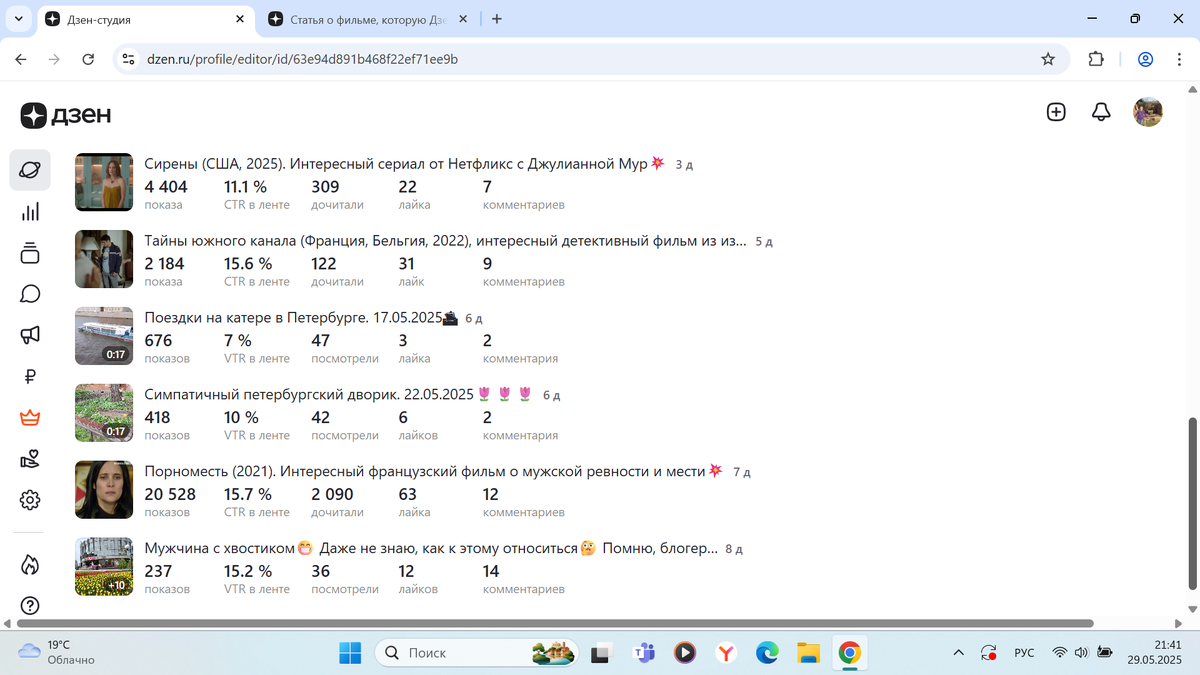Show hidden system tray icons
The image size is (1200, 675).
pyautogui.click(x=959, y=653)
